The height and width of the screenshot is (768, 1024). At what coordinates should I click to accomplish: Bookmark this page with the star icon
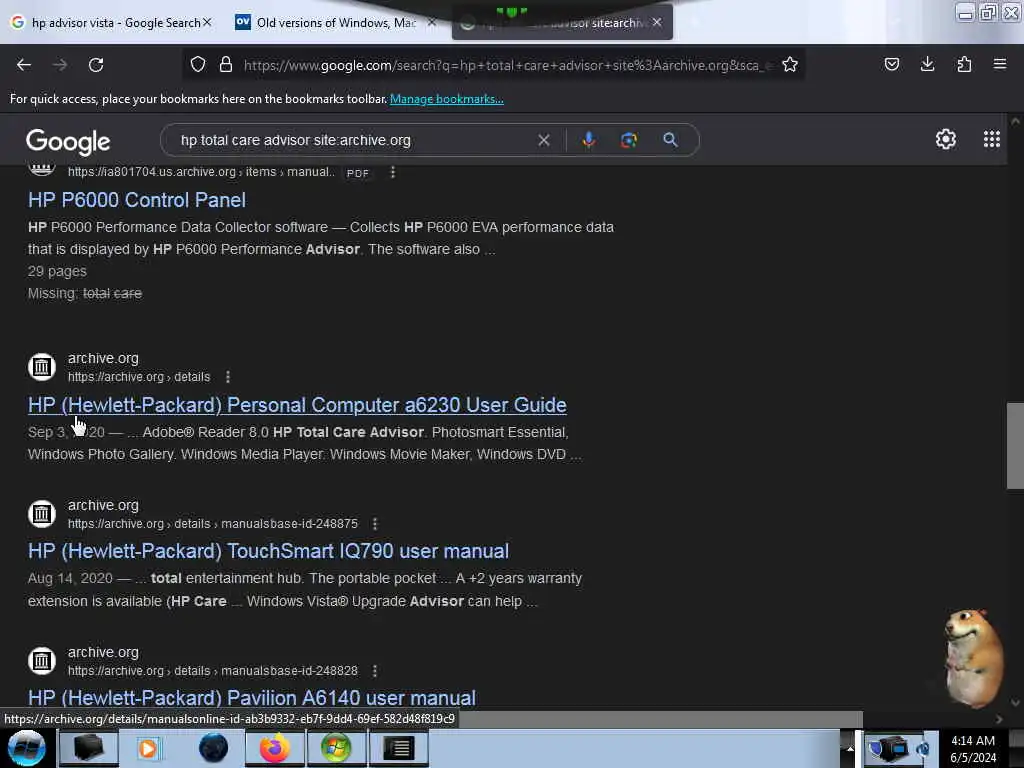click(x=790, y=65)
